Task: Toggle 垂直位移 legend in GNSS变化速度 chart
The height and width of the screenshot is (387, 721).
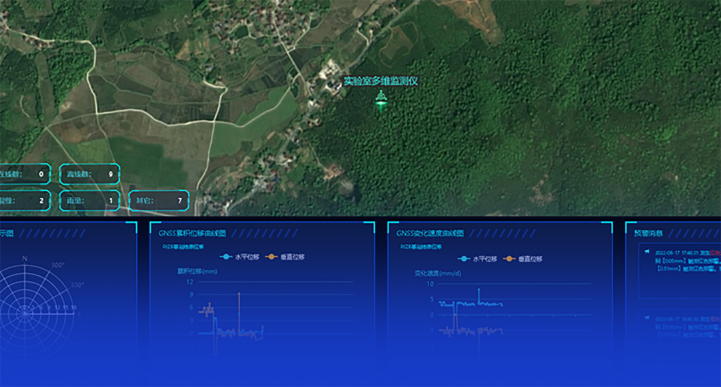Action: 523,259
